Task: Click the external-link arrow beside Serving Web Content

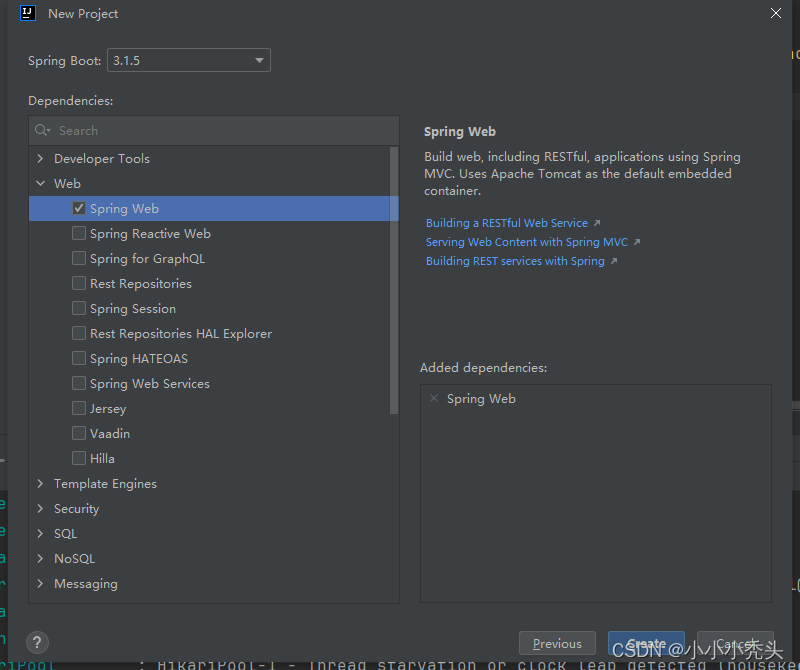Action: [637, 241]
